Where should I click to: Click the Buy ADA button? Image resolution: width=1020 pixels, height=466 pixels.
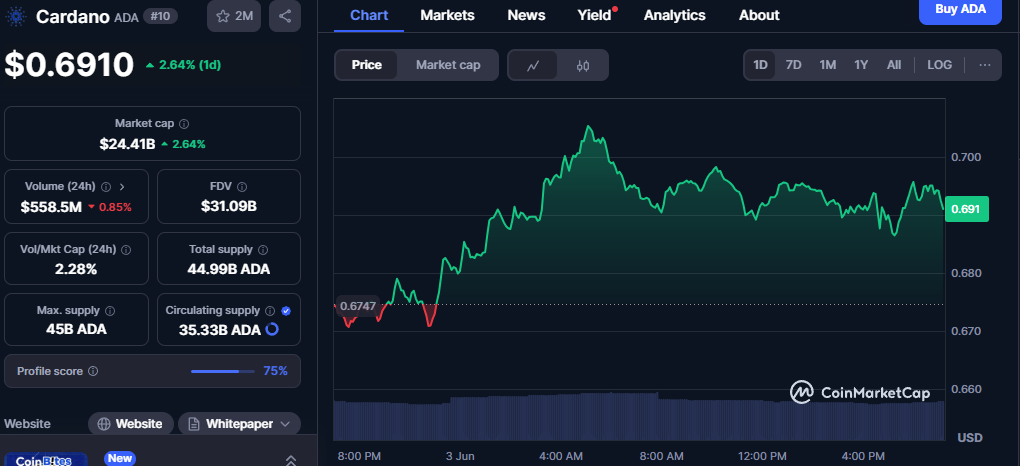(960, 10)
